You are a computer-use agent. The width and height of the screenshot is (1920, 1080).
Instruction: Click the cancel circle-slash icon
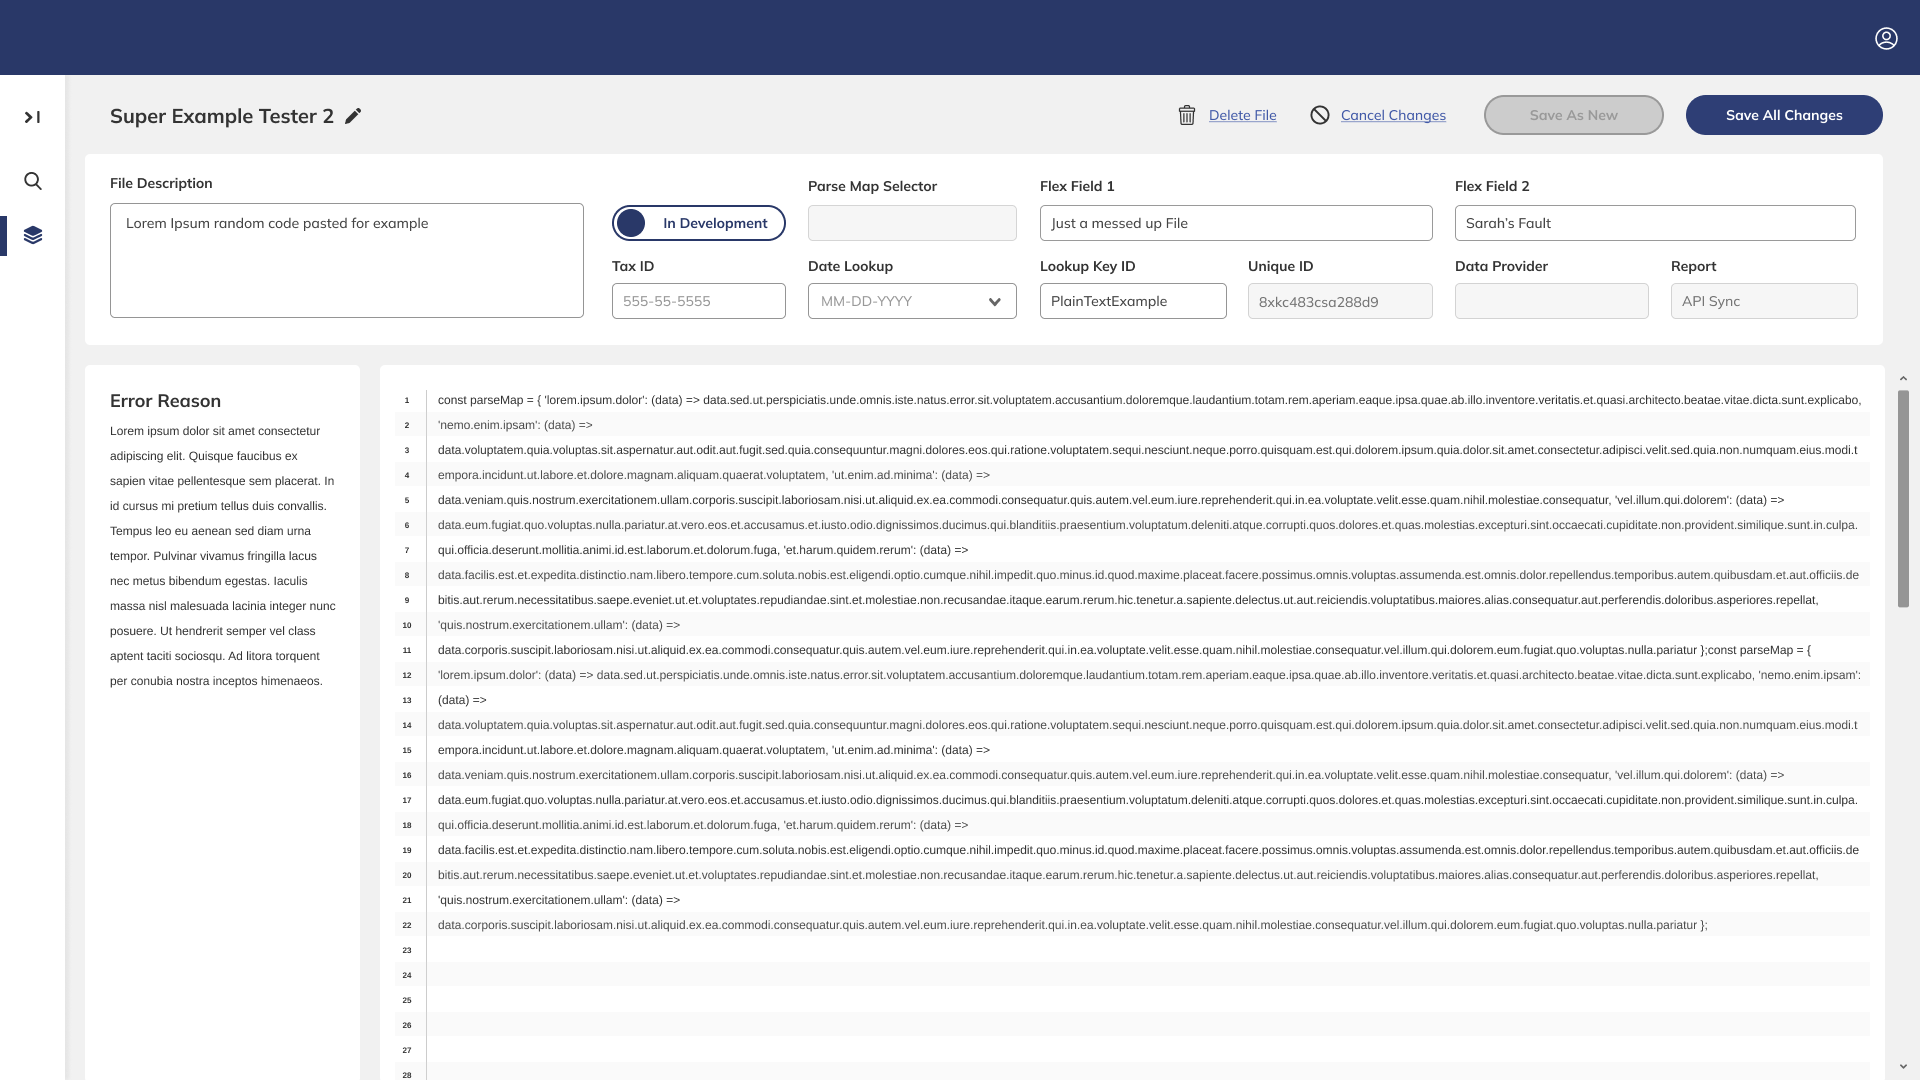(x=1320, y=115)
